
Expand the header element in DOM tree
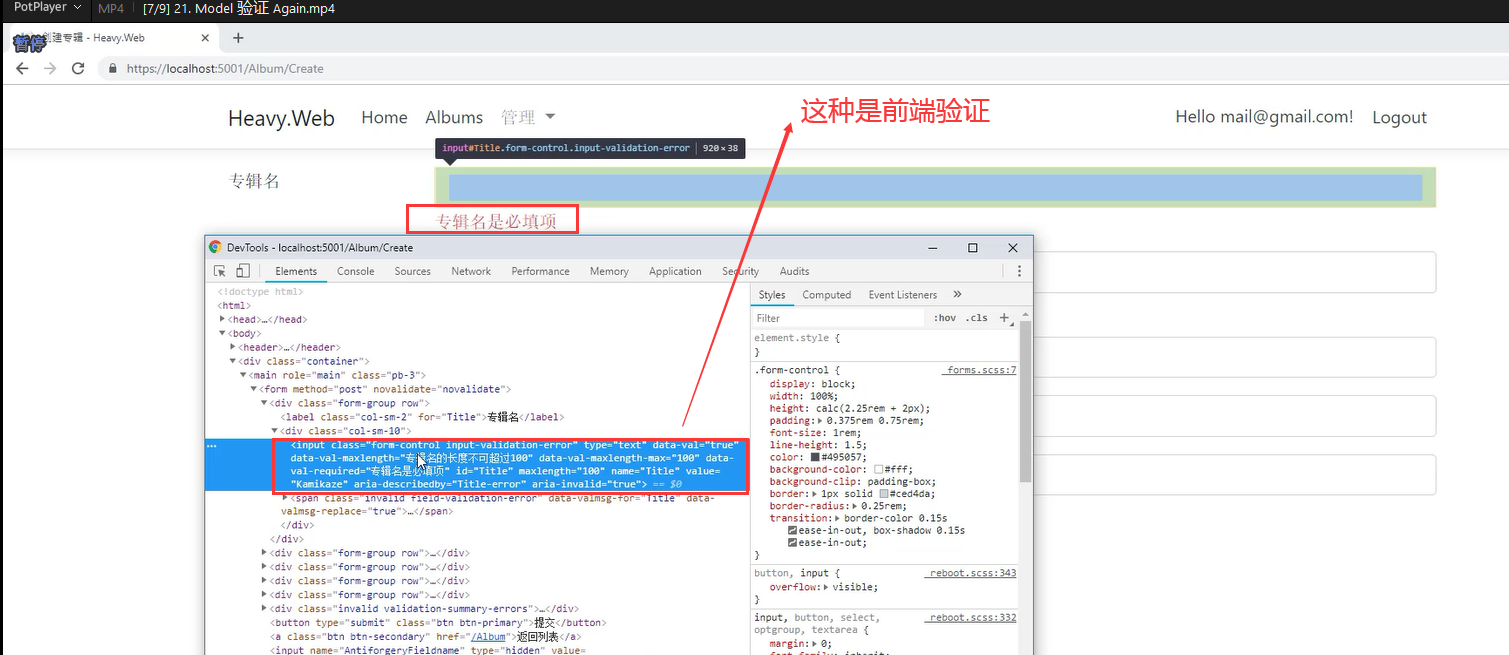point(233,347)
